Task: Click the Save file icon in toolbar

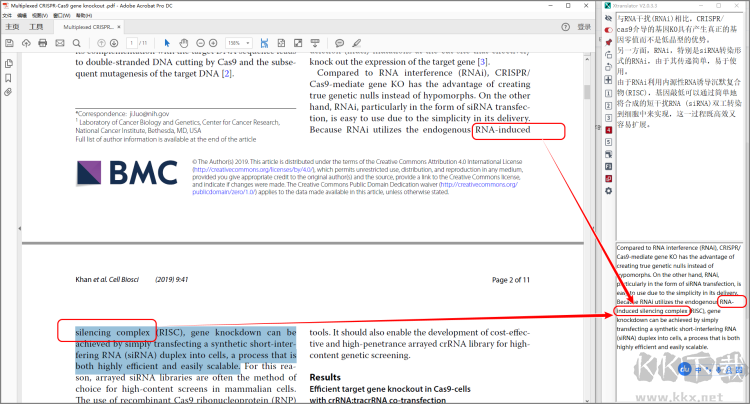Action: click(x=9, y=43)
